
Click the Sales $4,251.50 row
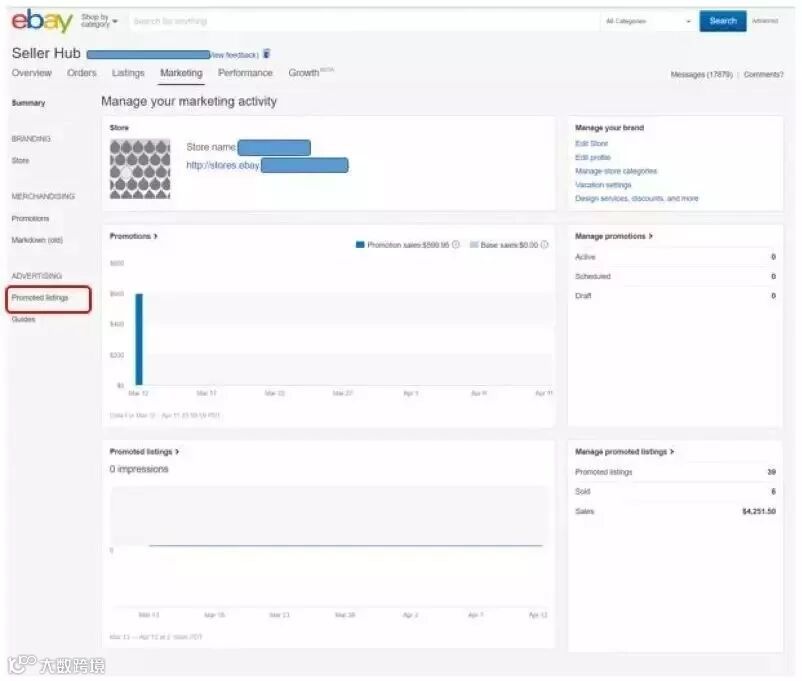click(675, 511)
